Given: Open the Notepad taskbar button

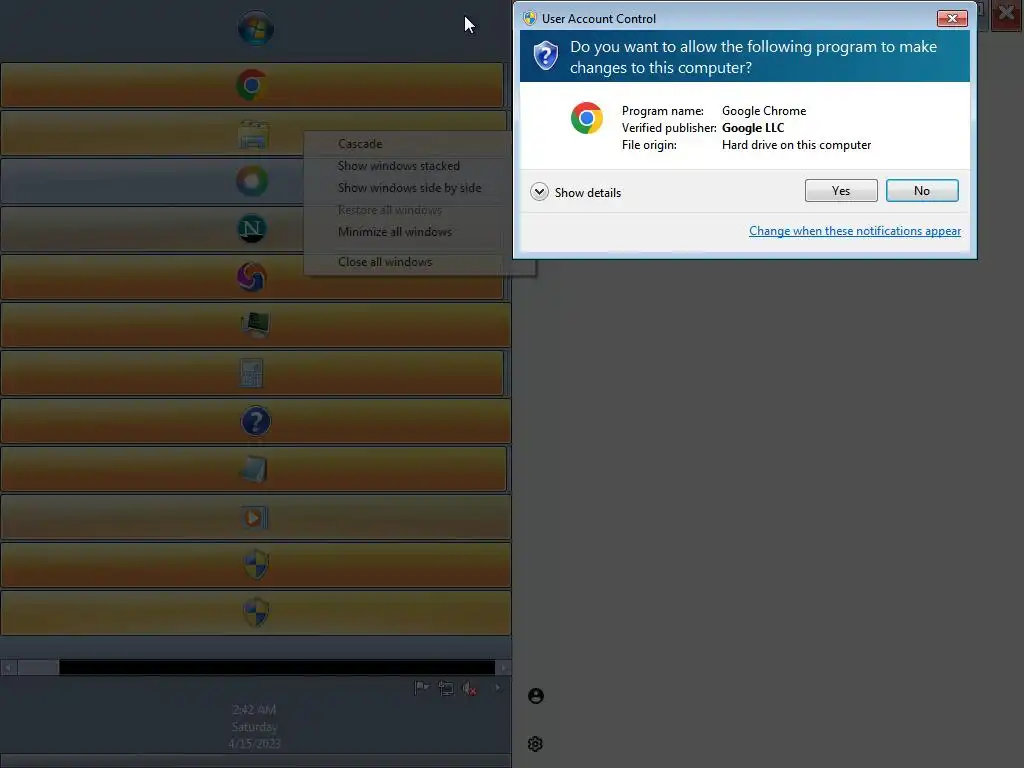Looking at the screenshot, I should coord(253,469).
